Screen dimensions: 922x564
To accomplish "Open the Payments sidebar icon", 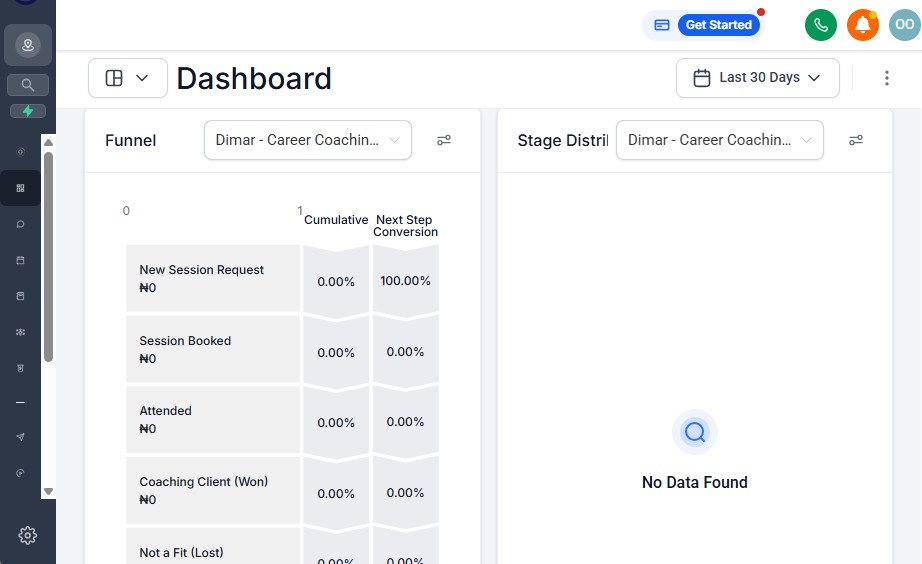I will (21, 368).
